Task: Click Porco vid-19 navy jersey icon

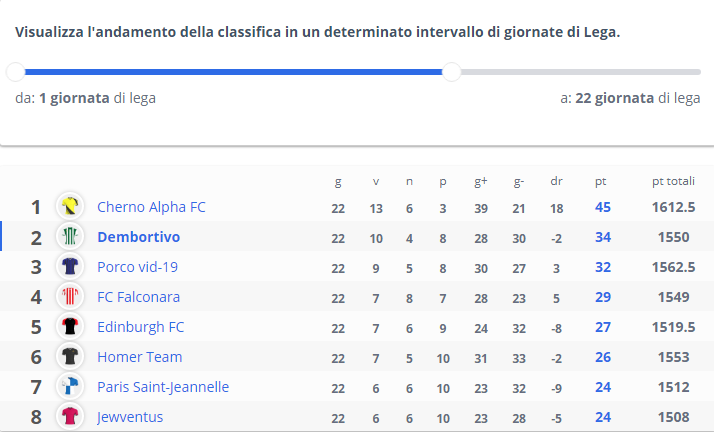Action: point(70,266)
